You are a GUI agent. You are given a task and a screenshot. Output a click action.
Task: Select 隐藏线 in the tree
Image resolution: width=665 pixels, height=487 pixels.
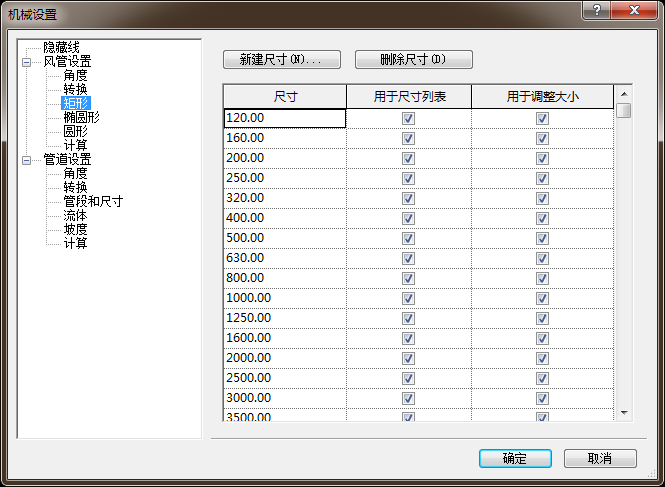click(61, 47)
